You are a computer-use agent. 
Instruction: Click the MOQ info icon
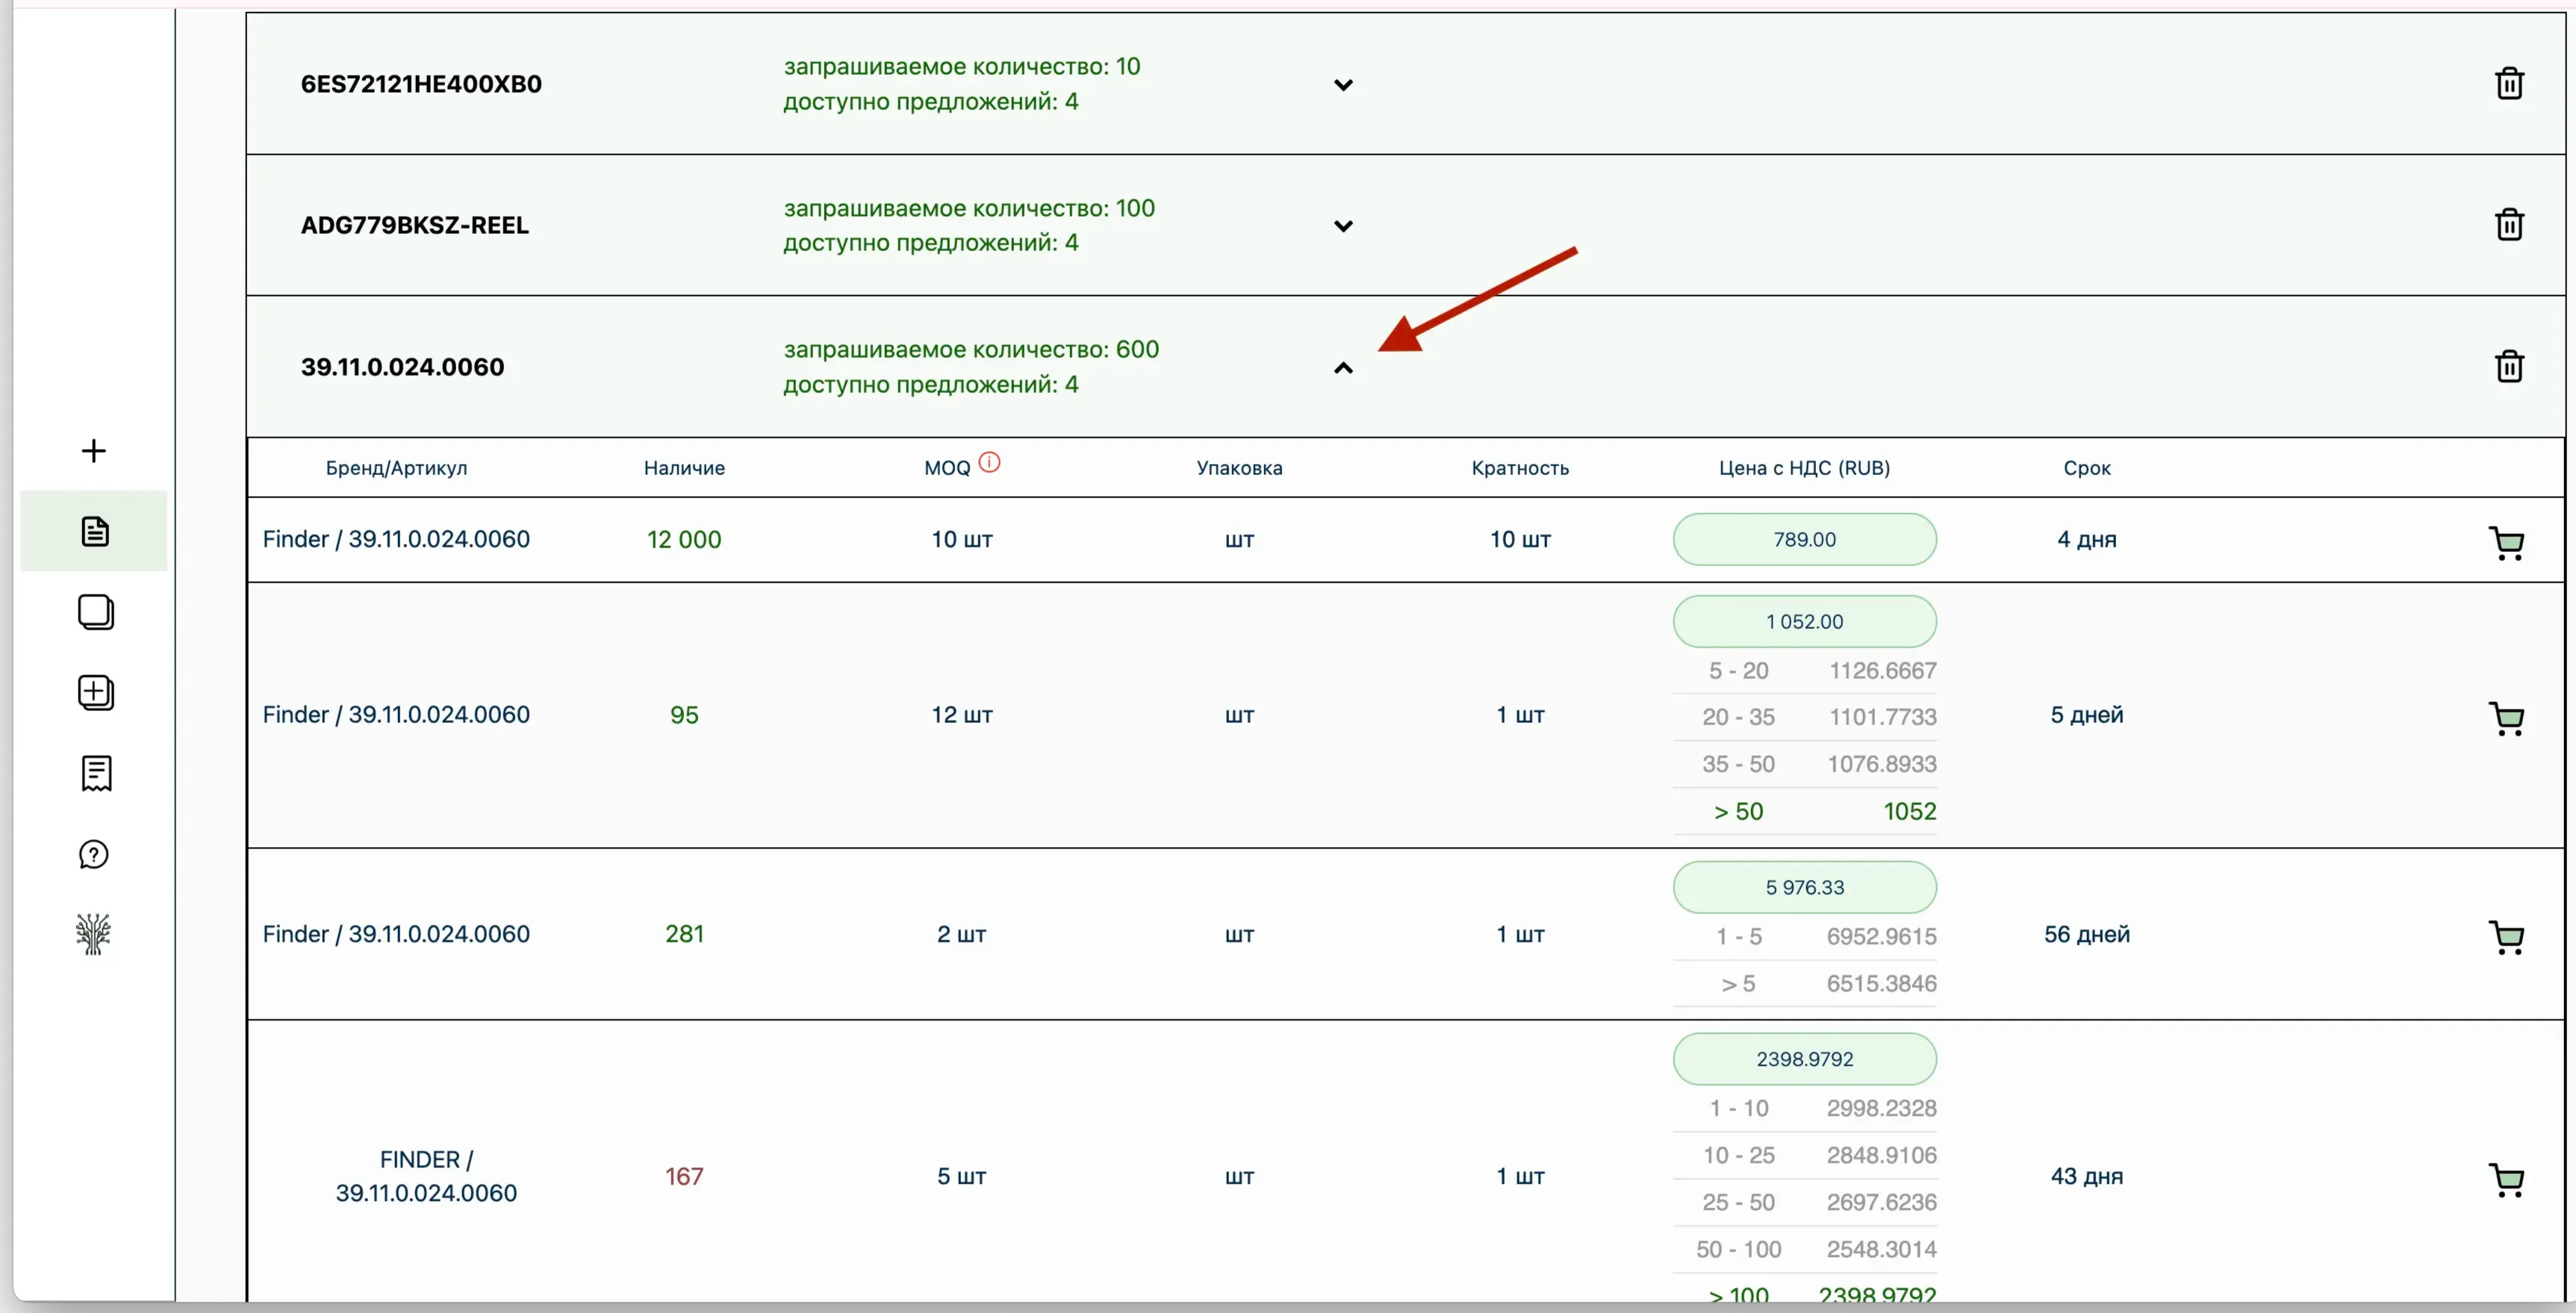tap(989, 463)
